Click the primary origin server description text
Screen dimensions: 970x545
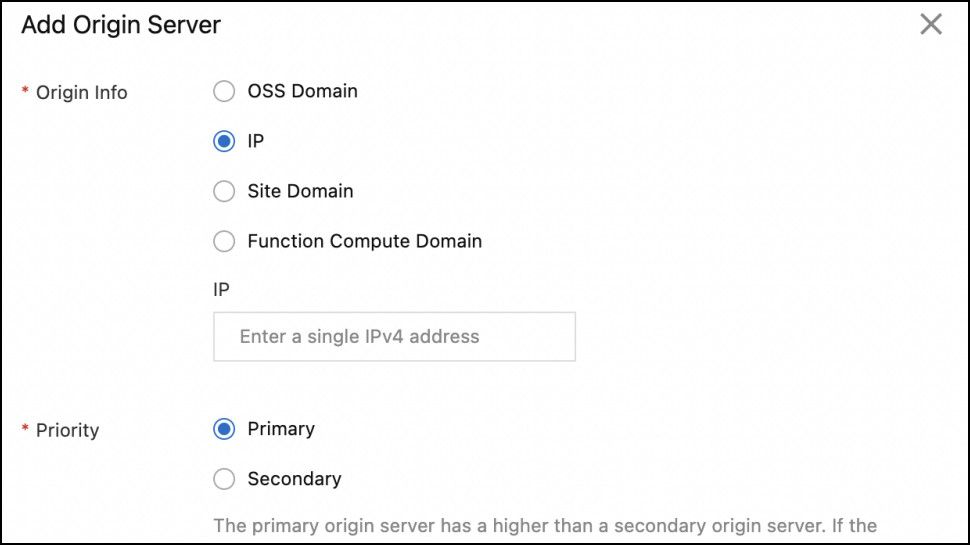coord(545,525)
